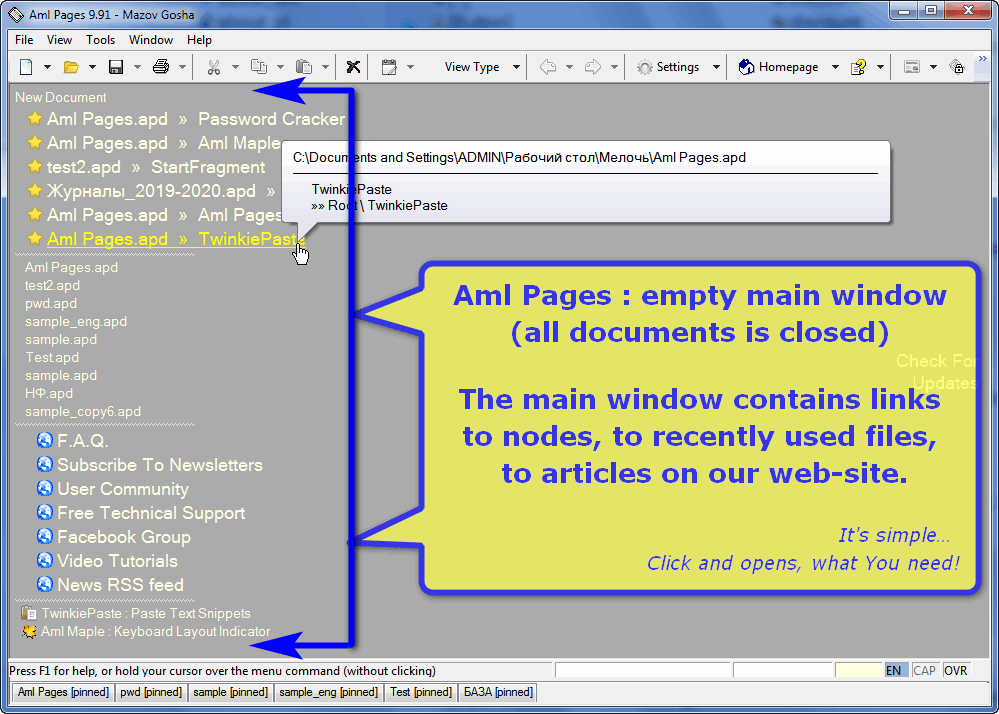
Task: Click the globe icon beside Video Tutorials
Action: (45, 560)
